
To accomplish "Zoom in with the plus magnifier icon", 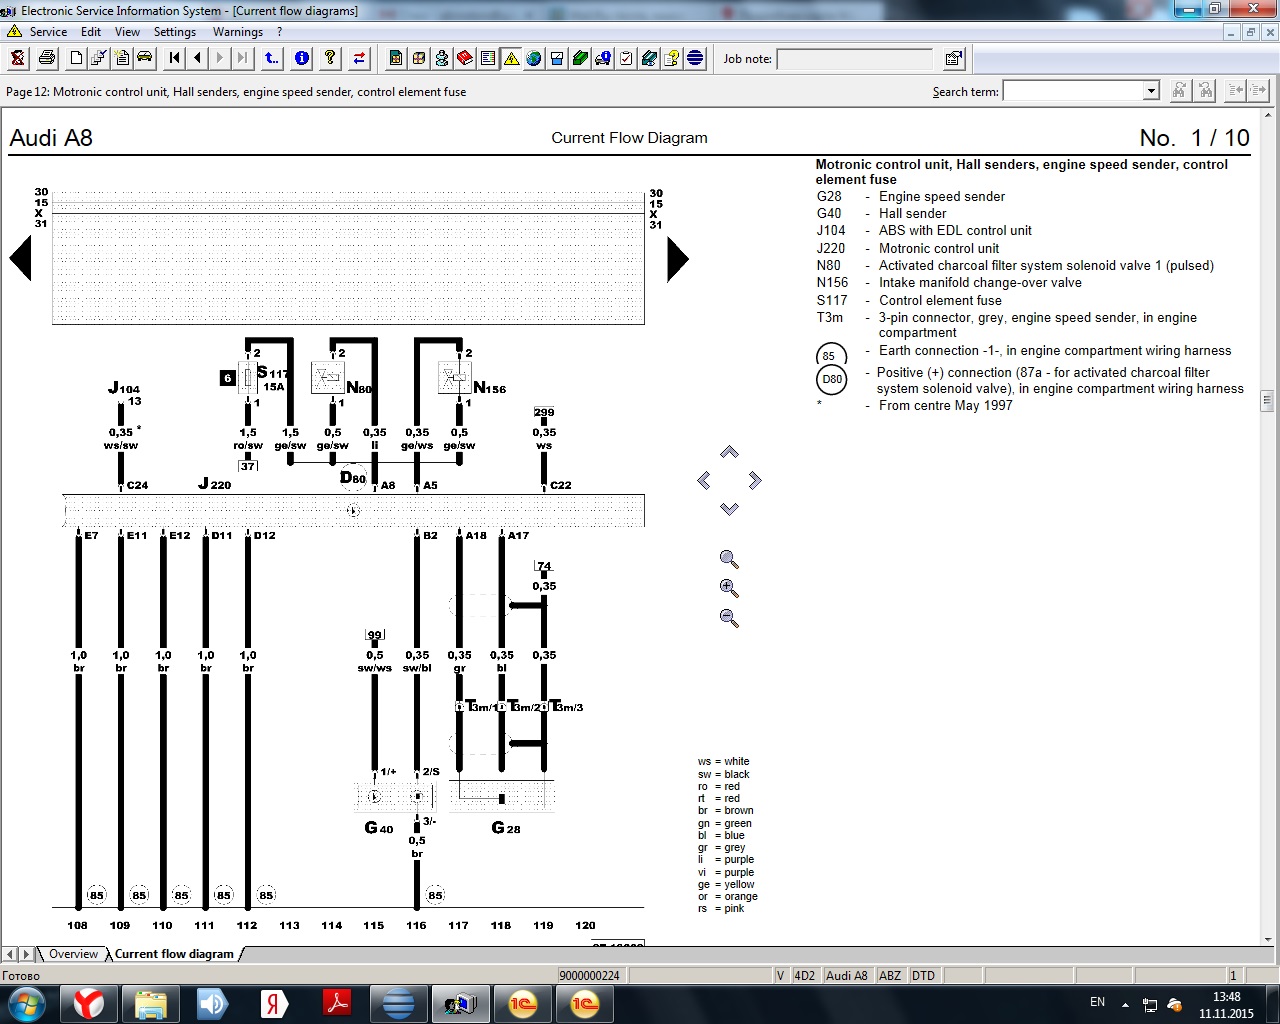I will [x=729, y=588].
